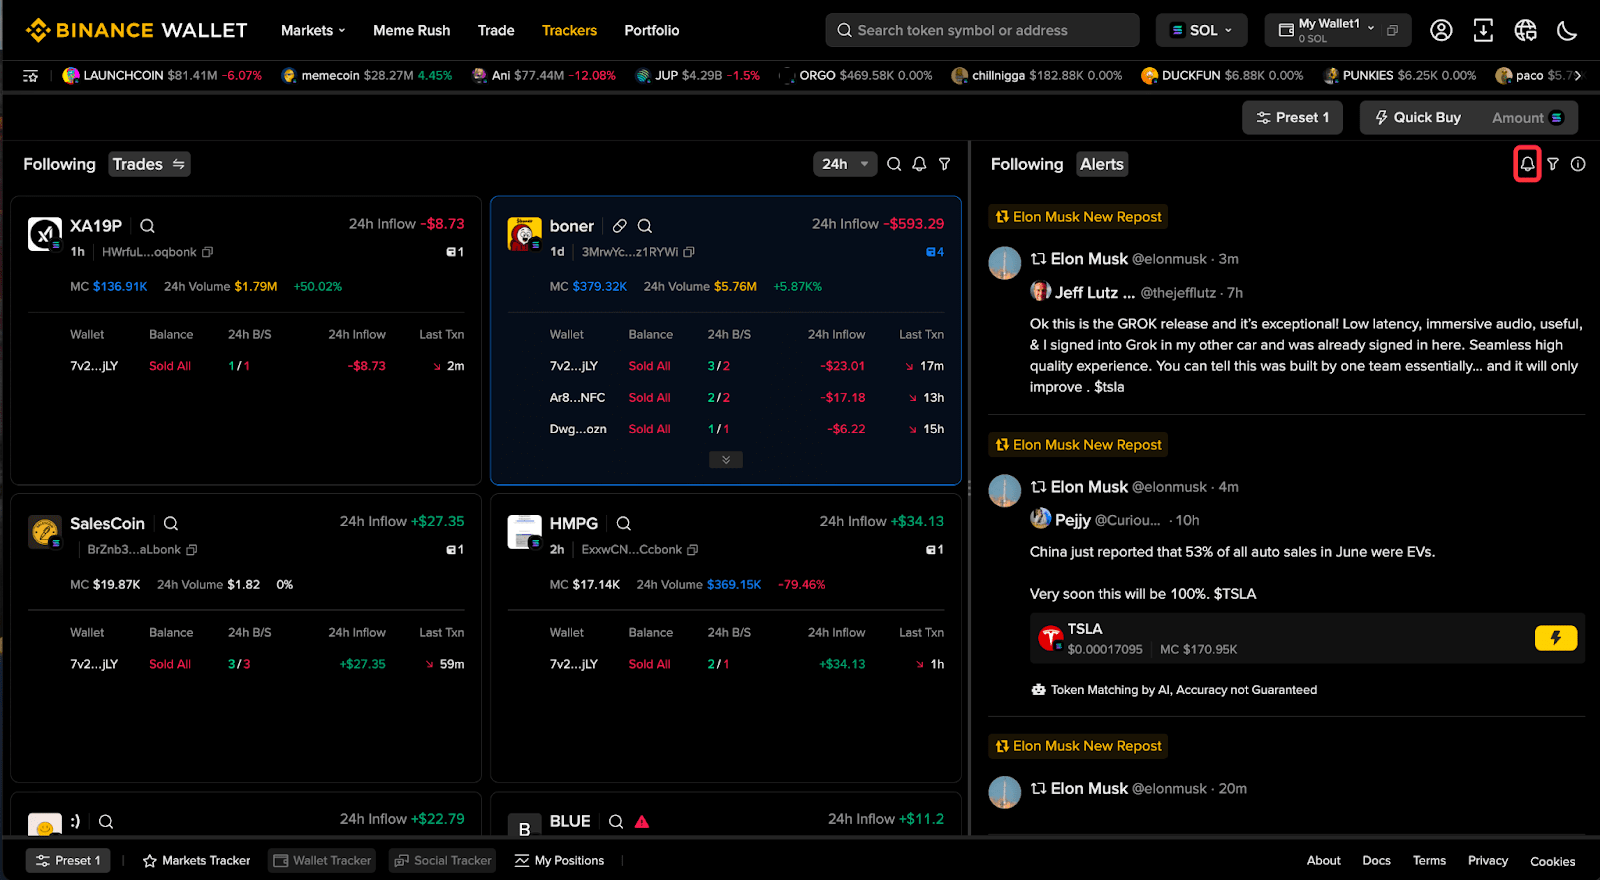Open Wallet Tracker in bottom bar
This screenshot has width=1600, height=880.
[x=322, y=860]
